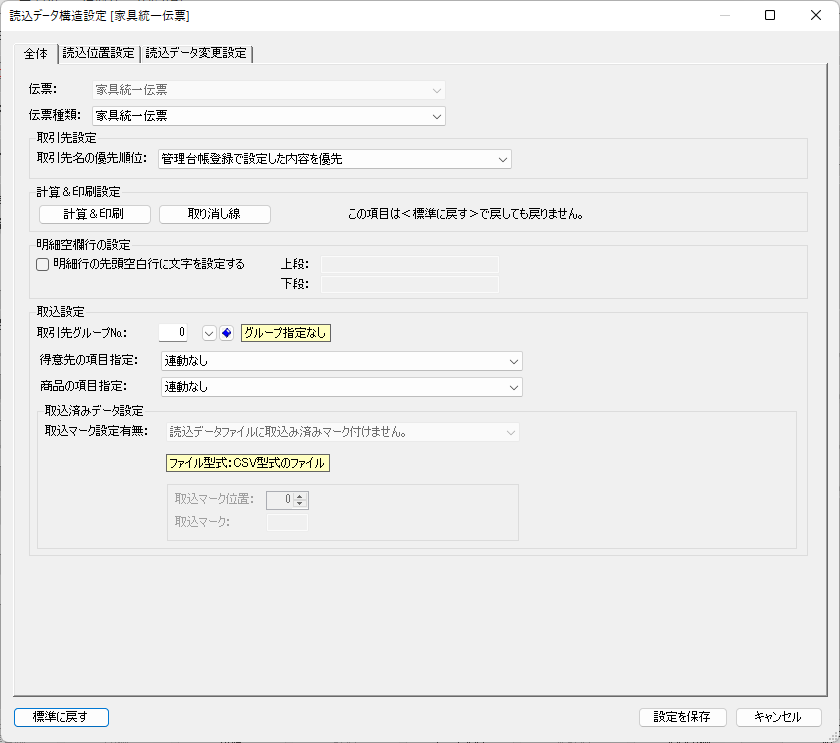Close the 読込データ構造設定 window
840x743 pixels.
click(815, 15)
